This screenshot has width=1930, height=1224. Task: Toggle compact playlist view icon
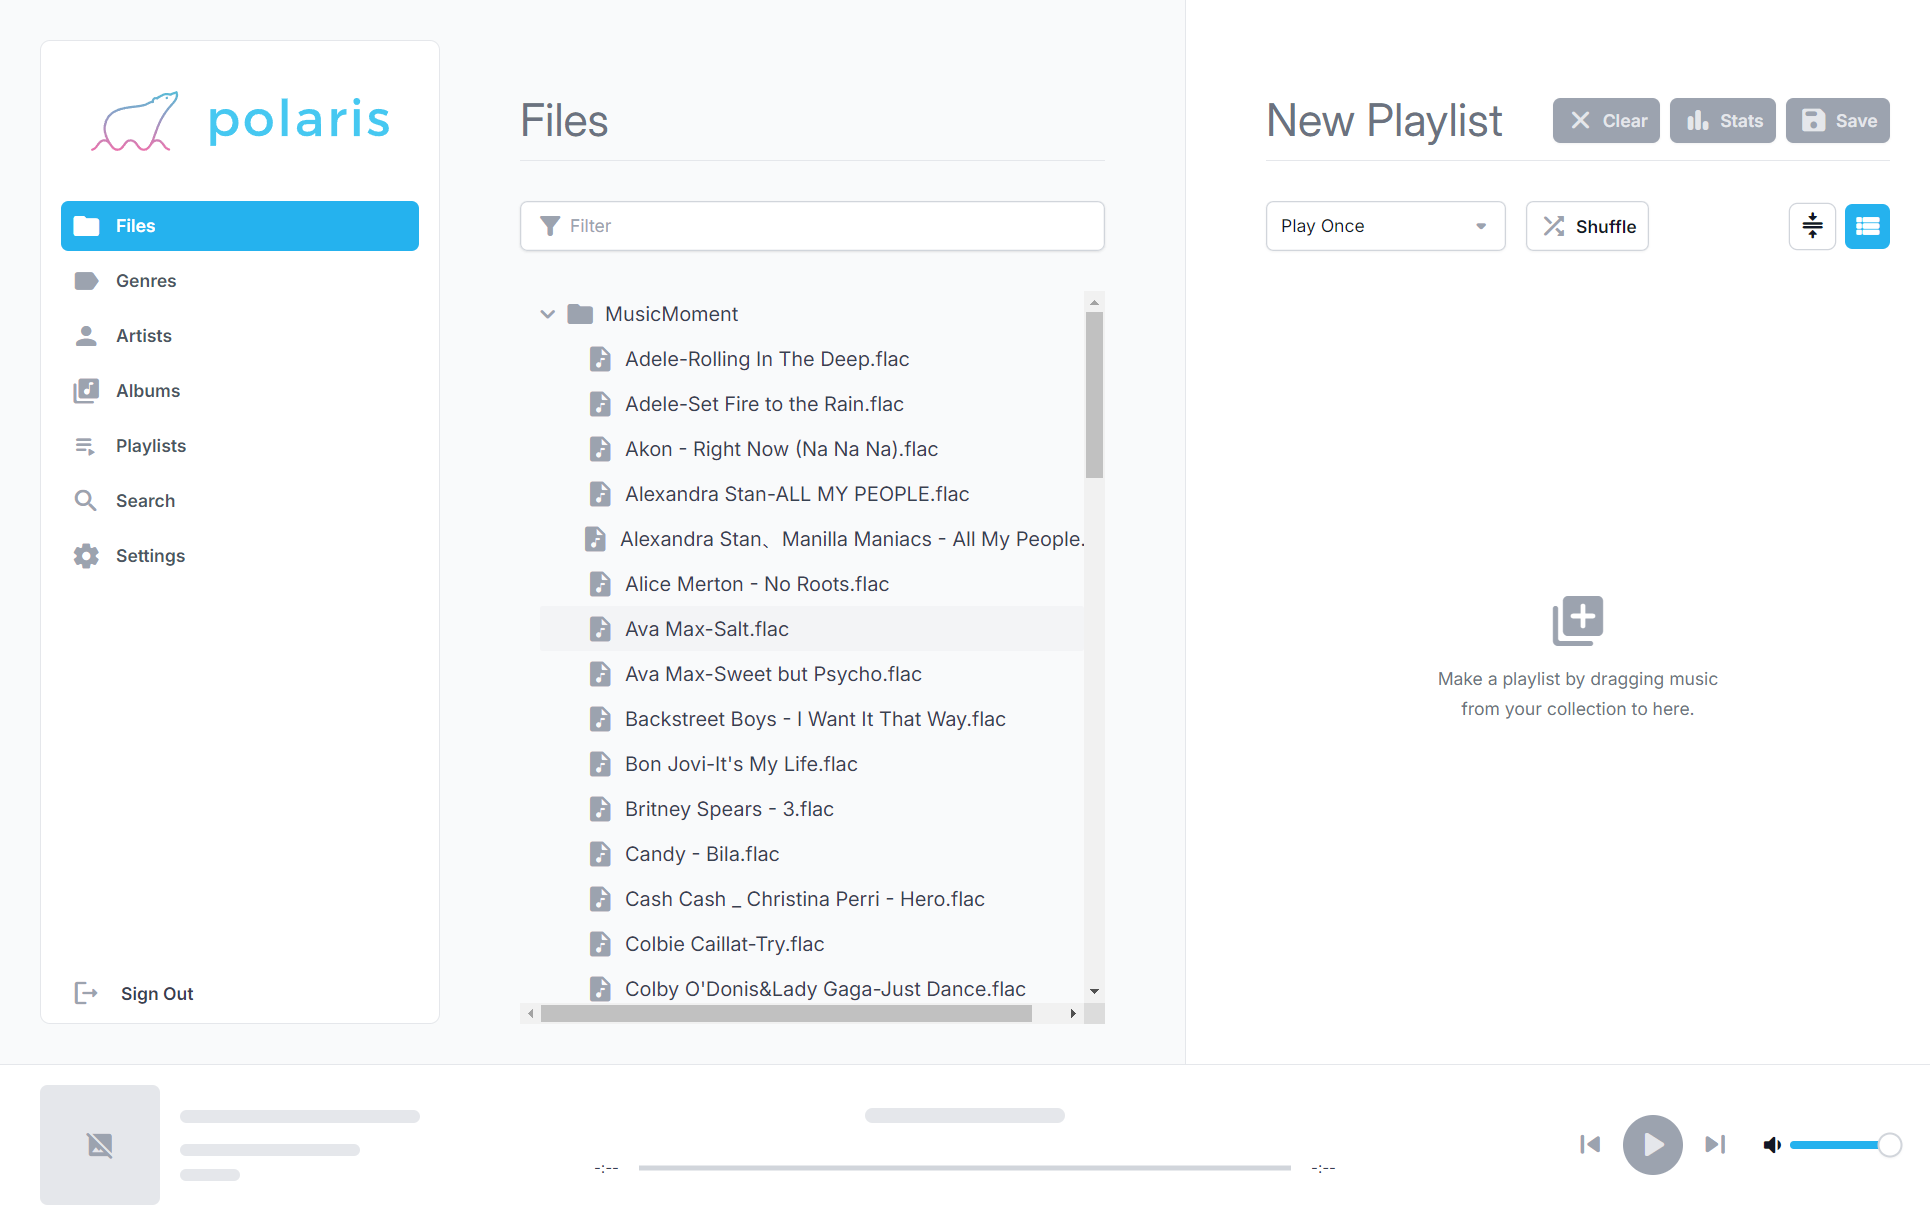tap(1812, 226)
